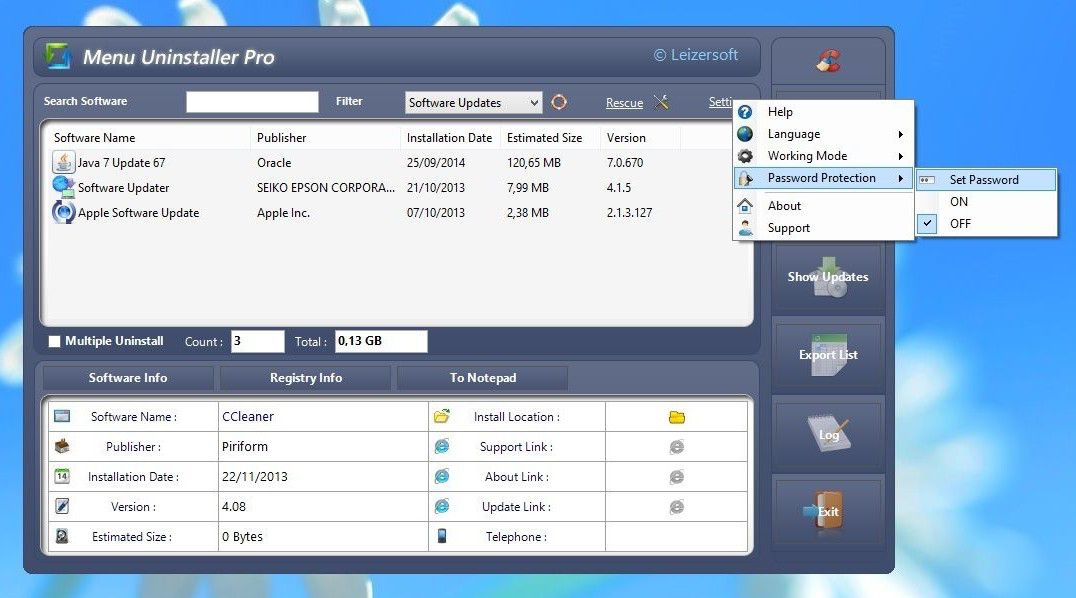Select the SEIKO EPSON CORPORA... publisher cell
Image resolution: width=1076 pixels, height=598 pixels.
(x=326, y=187)
